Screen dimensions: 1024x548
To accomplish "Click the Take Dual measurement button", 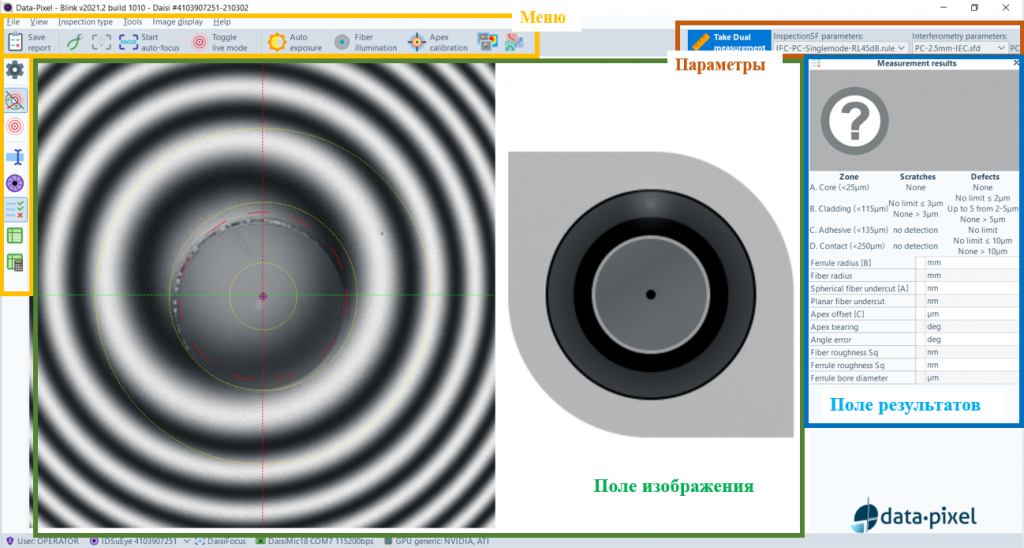I will [729, 41].
